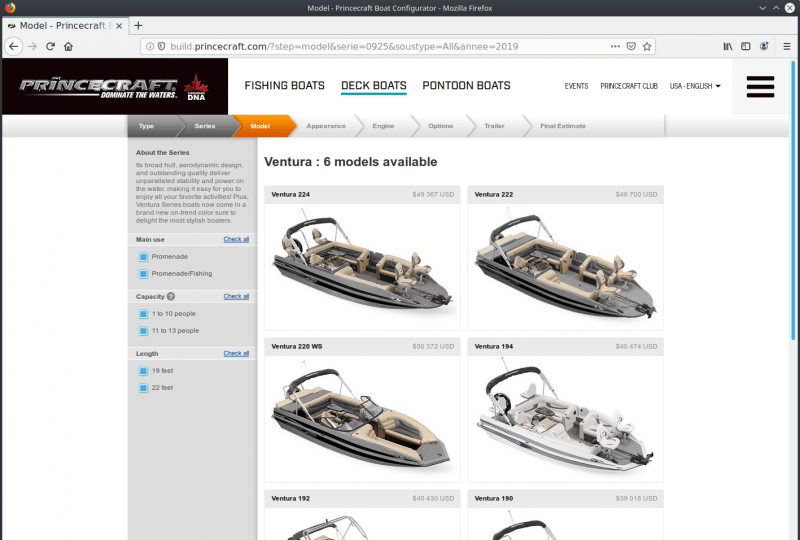
Task: Select the Ventura 222 boat image
Action: 565,266
